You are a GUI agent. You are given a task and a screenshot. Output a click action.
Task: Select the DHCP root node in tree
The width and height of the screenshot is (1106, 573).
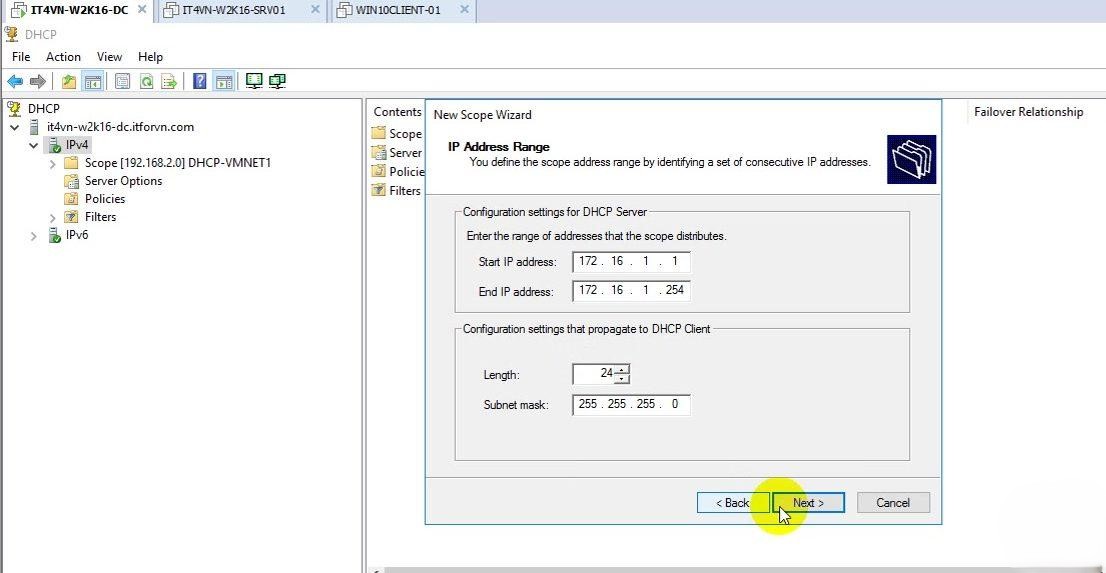pyautogui.click(x=44, y=109)
